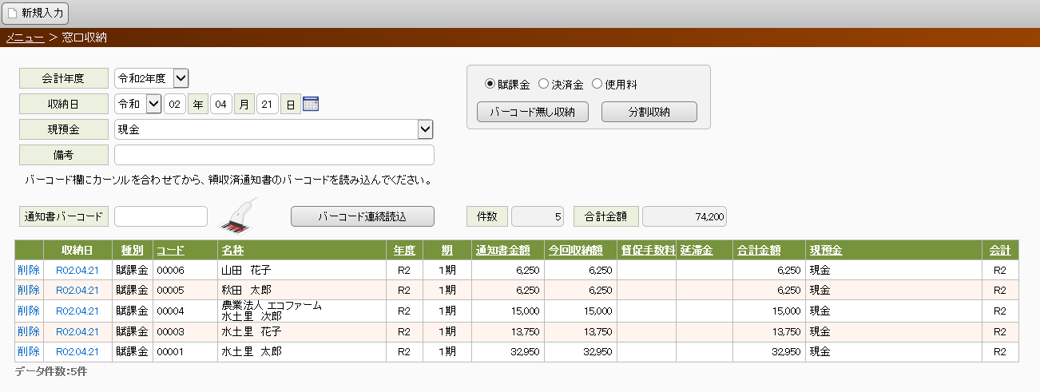Open R02.04.21 date link for code 00004
Screen dimensions: 1040x392
[77, 310]
